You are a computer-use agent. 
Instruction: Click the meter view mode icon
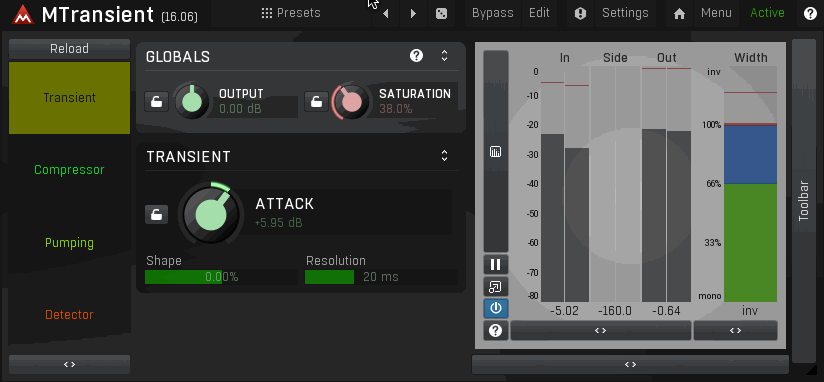pyautogui.click(x=496, y=152)
